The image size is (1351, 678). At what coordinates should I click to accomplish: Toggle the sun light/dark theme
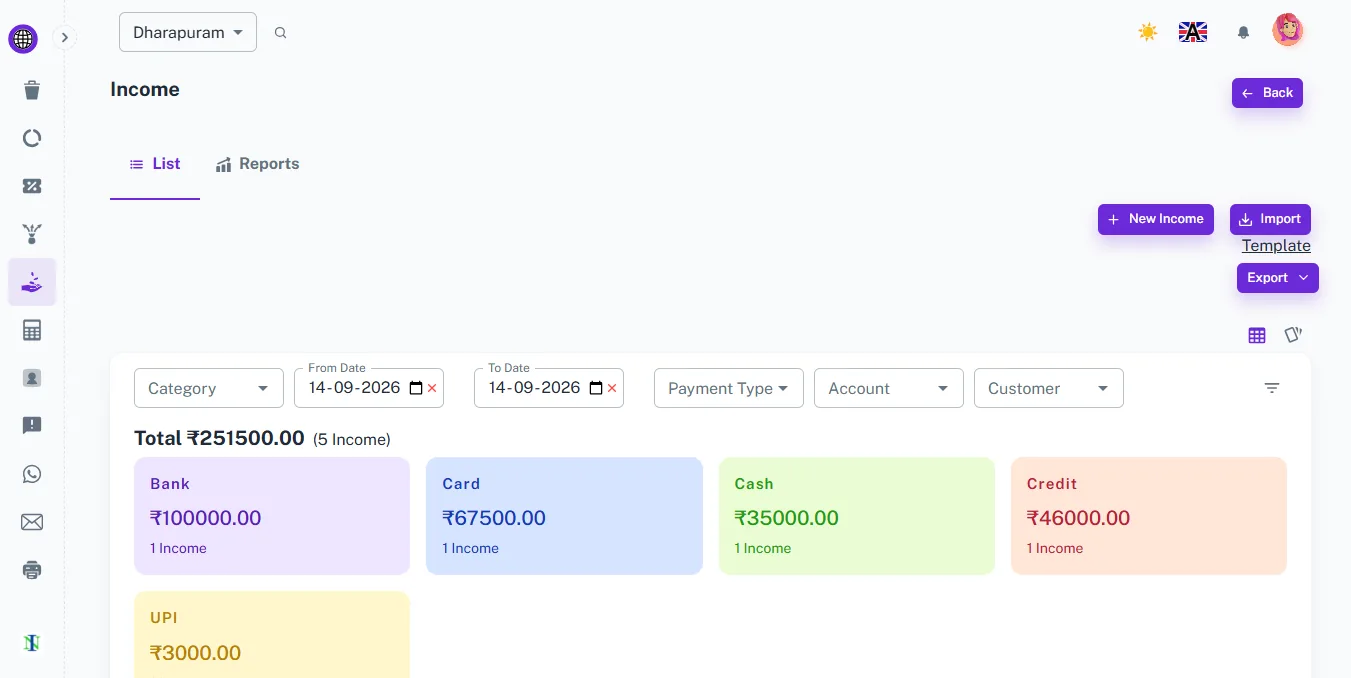1148,32
